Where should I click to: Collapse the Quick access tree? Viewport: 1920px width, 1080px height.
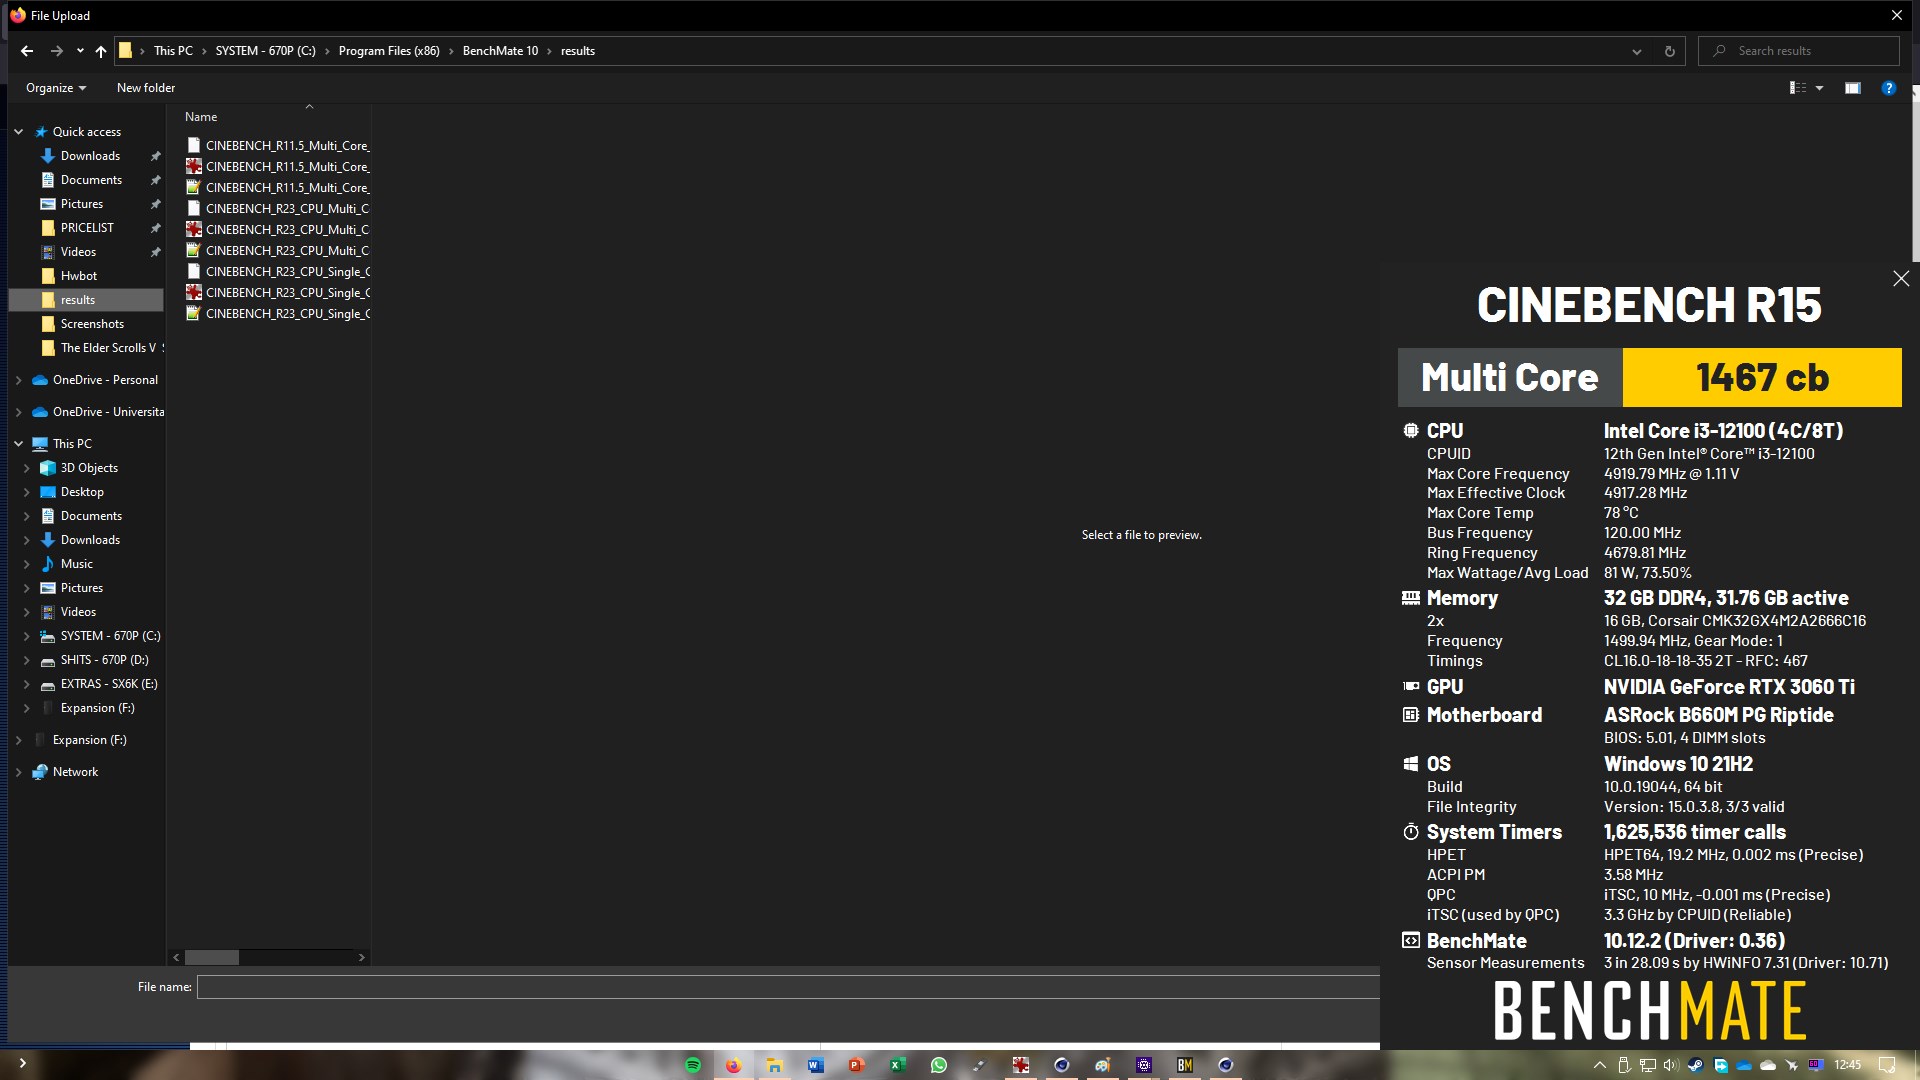click(18, 132)
